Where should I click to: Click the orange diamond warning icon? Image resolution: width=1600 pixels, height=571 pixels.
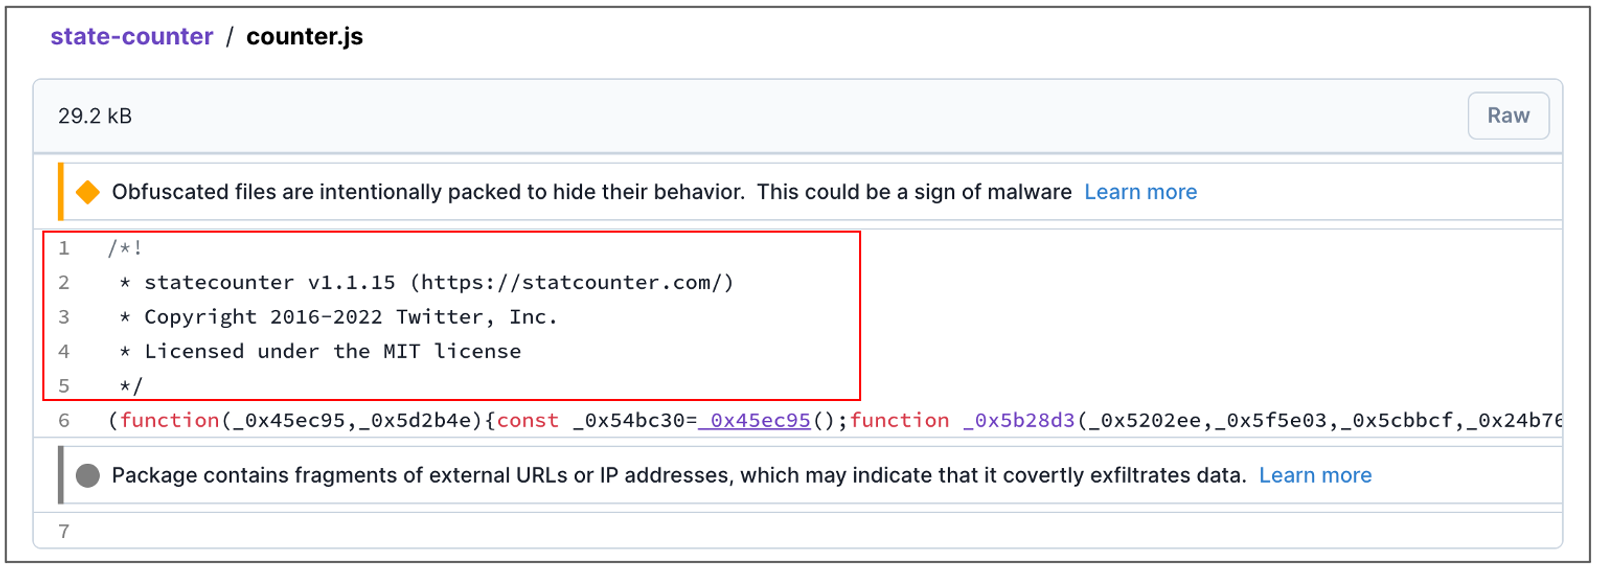pyautogui.click(x=88, y=192)
